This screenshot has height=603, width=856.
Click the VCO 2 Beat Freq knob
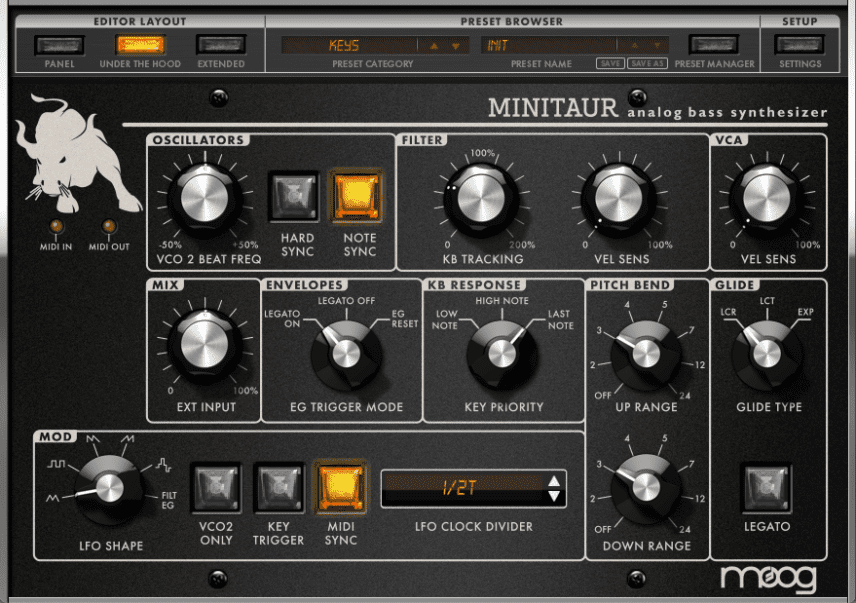(205, 199)
